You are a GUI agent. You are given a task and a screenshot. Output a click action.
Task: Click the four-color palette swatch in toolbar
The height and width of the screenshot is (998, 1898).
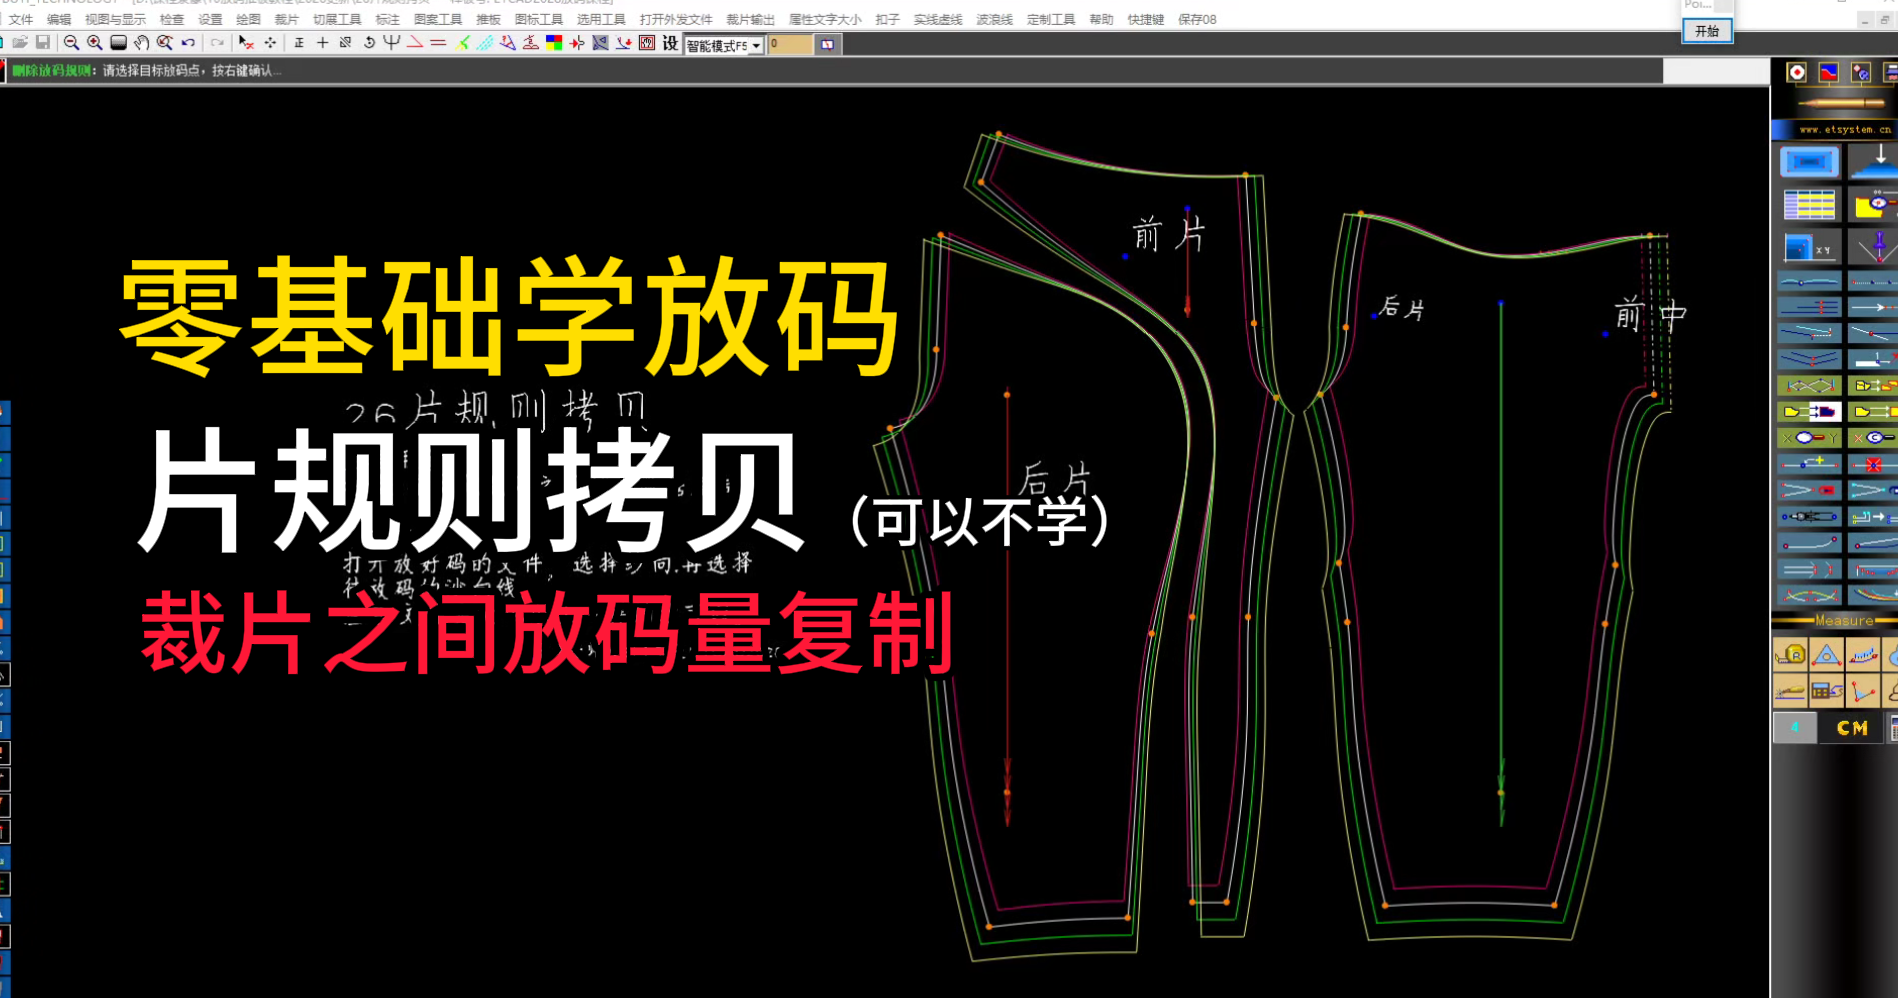(x=552, y=44)
